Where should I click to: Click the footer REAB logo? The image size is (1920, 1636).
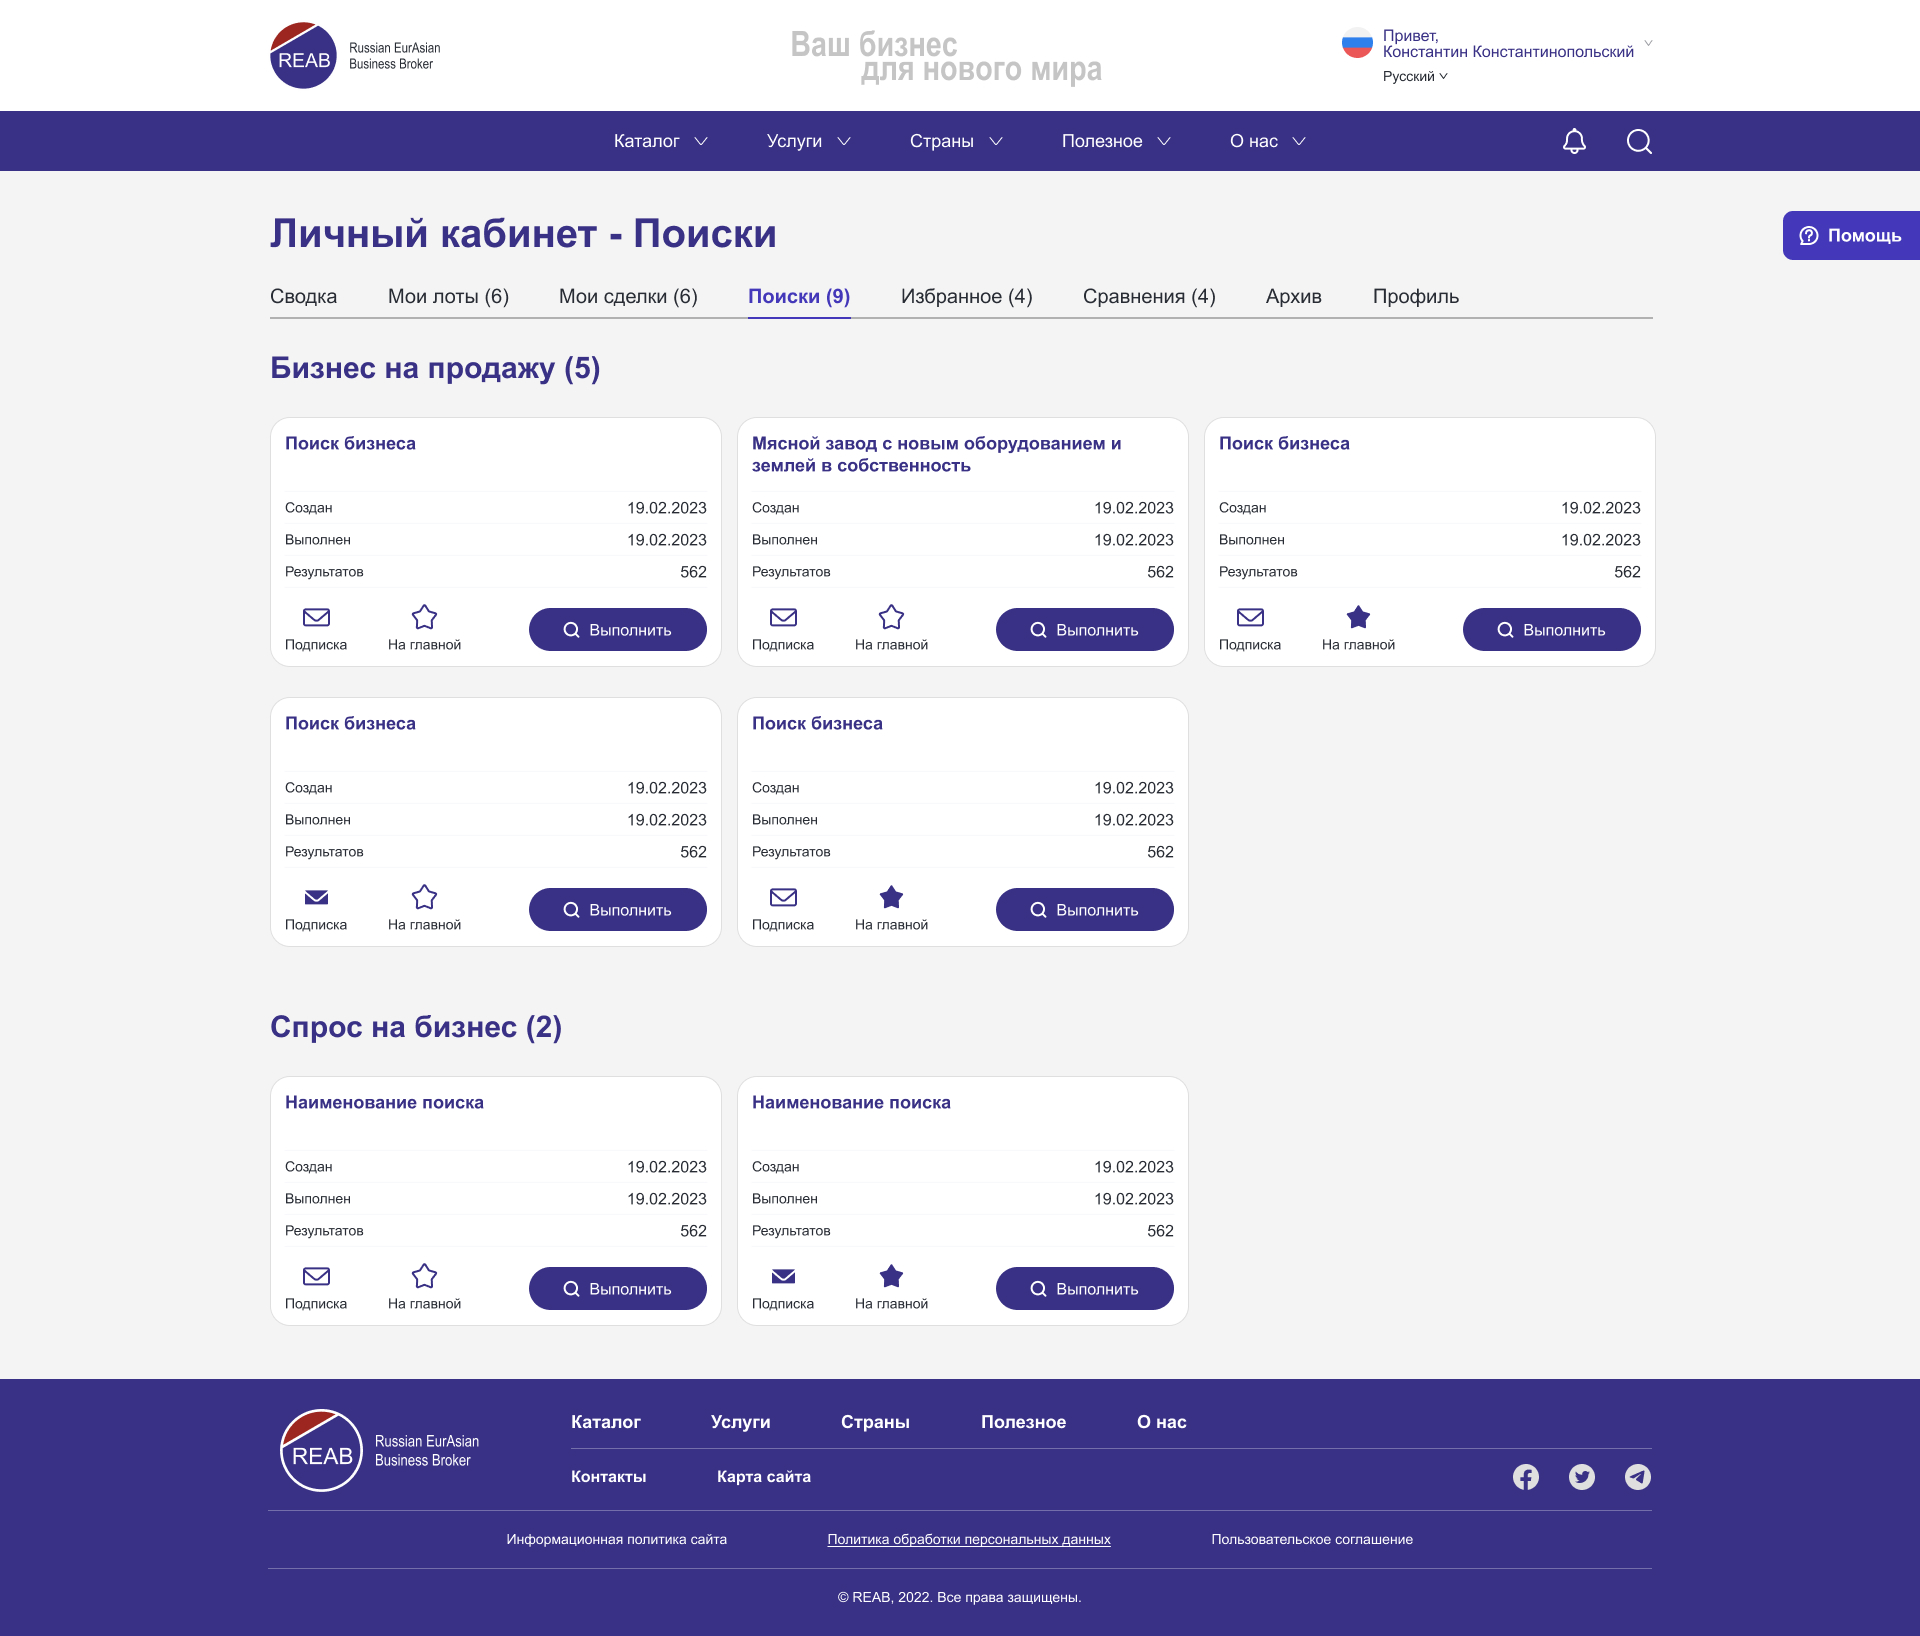tap(322, 1451)
